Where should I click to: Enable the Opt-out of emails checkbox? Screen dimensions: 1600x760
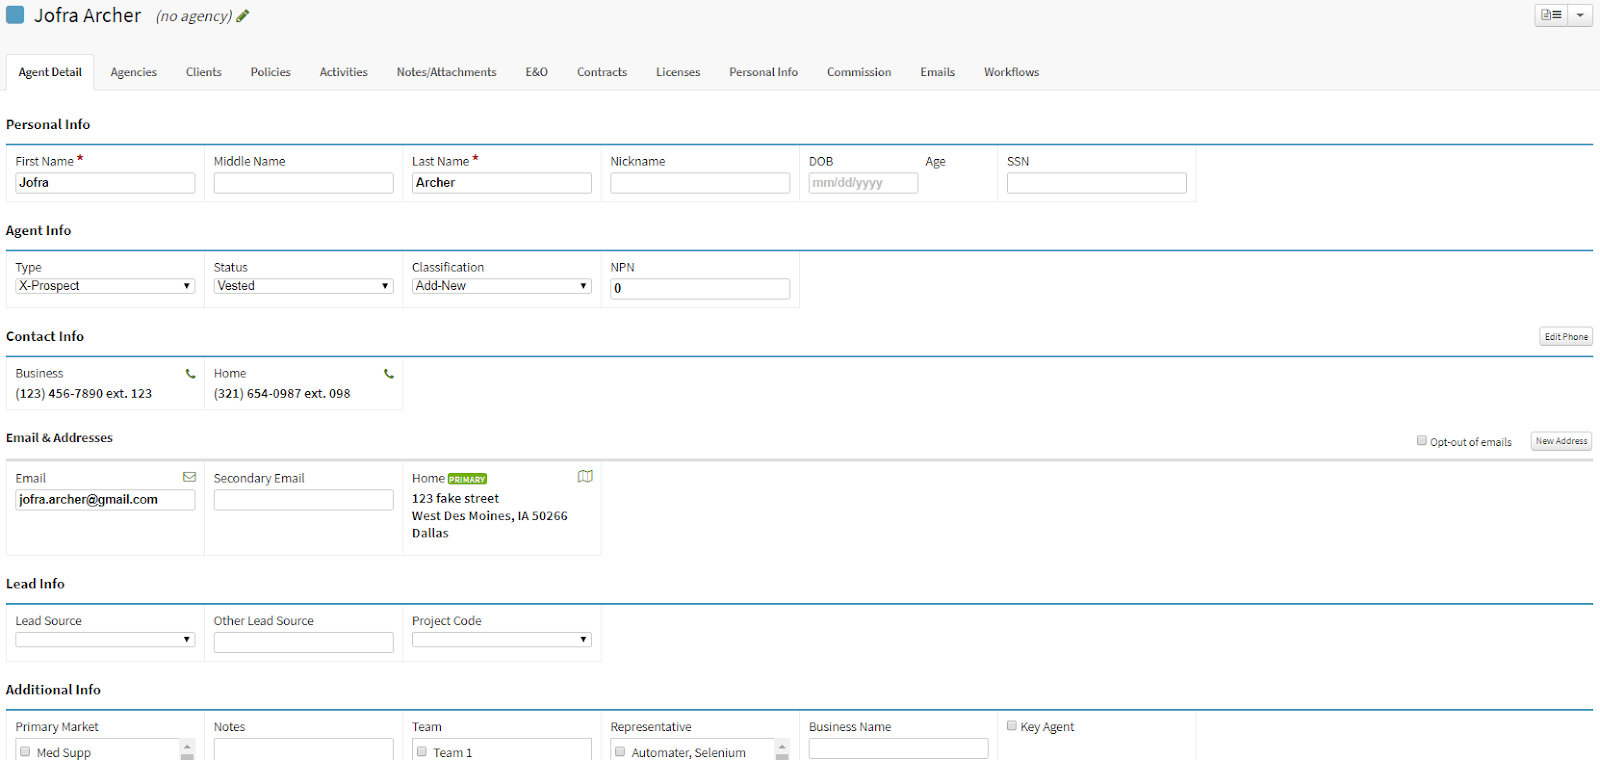click(1422, 441)
